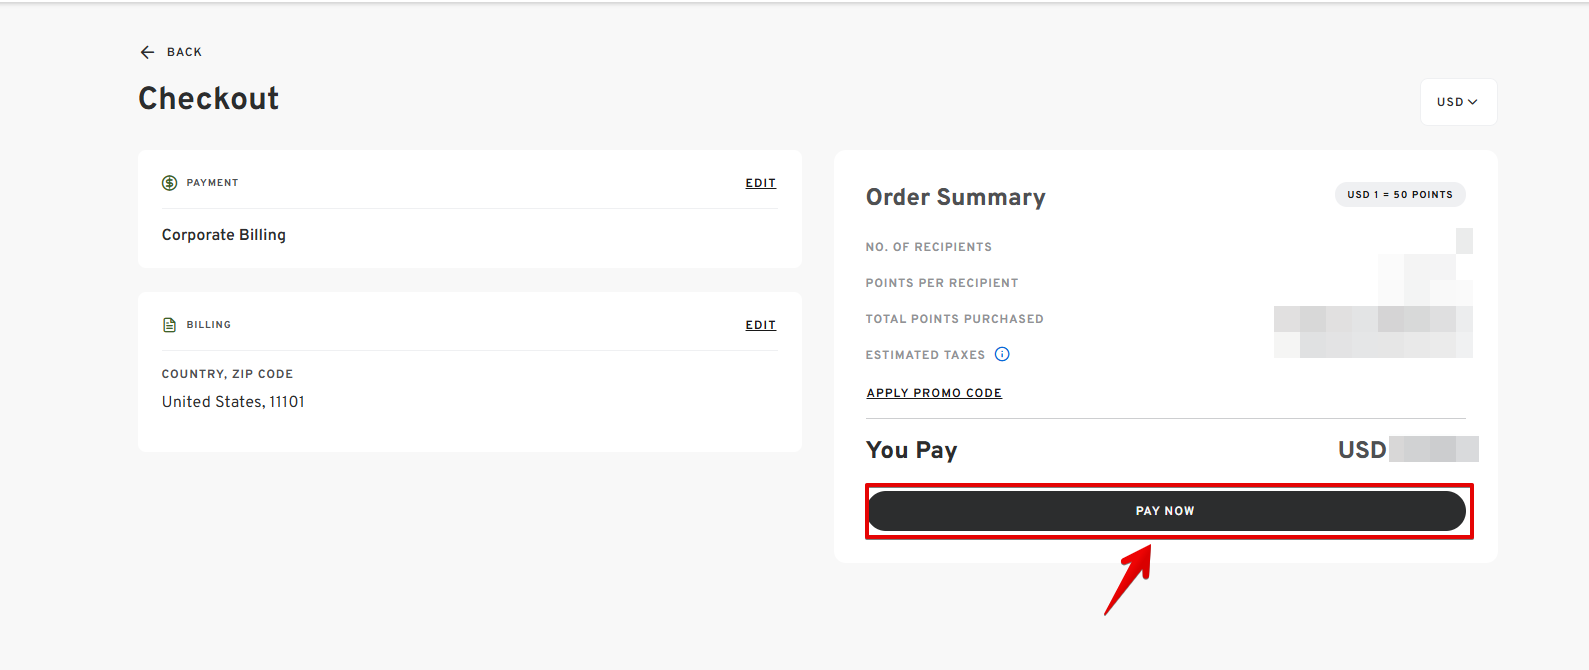
Task: Open the Apply Promo Code link
Action: [934, 393]
